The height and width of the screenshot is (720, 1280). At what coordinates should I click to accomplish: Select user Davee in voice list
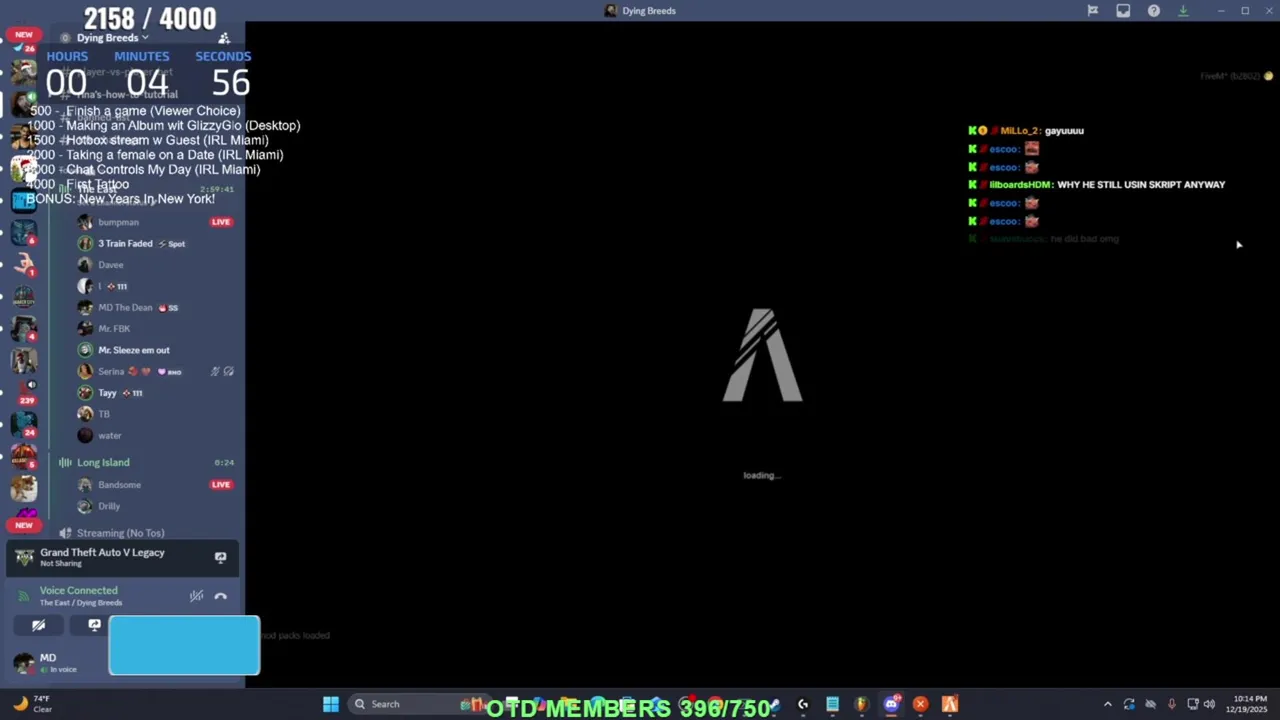point(110,265)
